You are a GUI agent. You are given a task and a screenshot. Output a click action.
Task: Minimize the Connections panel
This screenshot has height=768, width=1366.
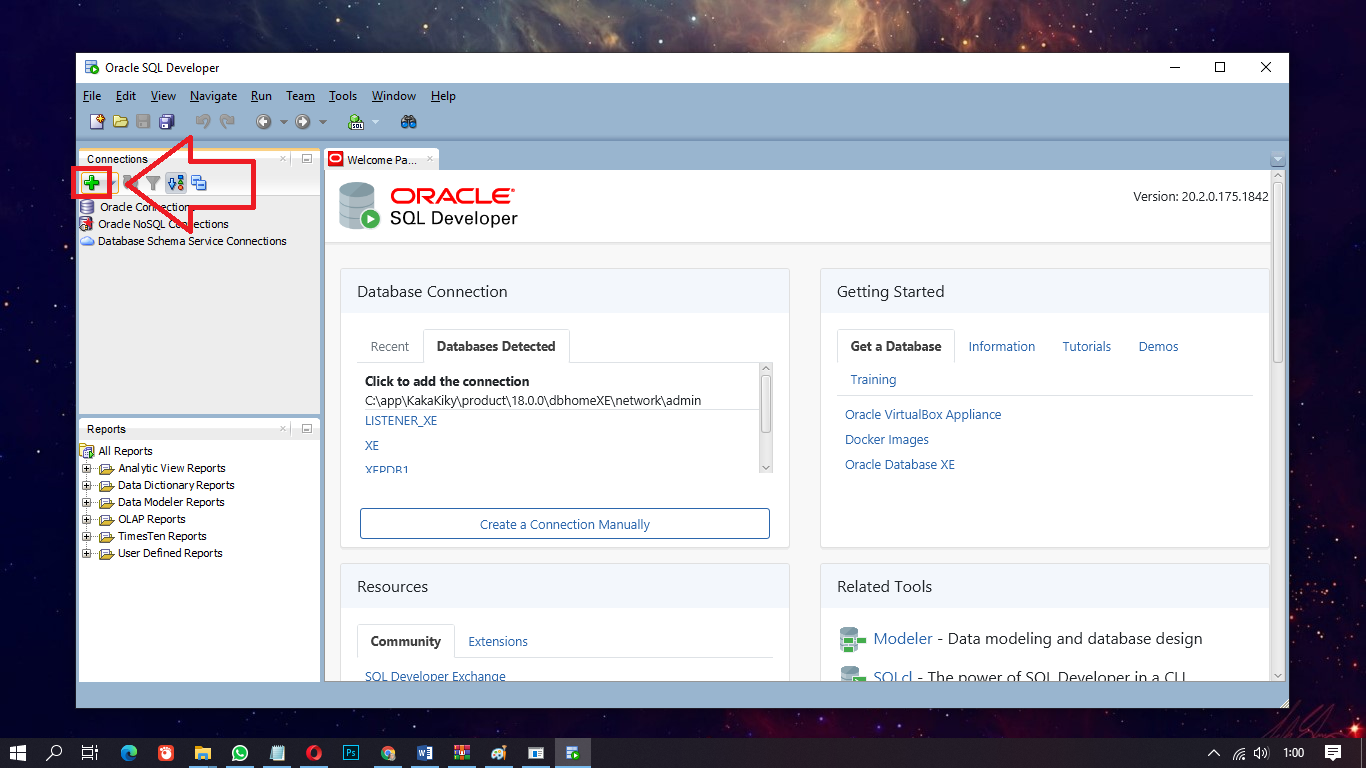[307, 159]
